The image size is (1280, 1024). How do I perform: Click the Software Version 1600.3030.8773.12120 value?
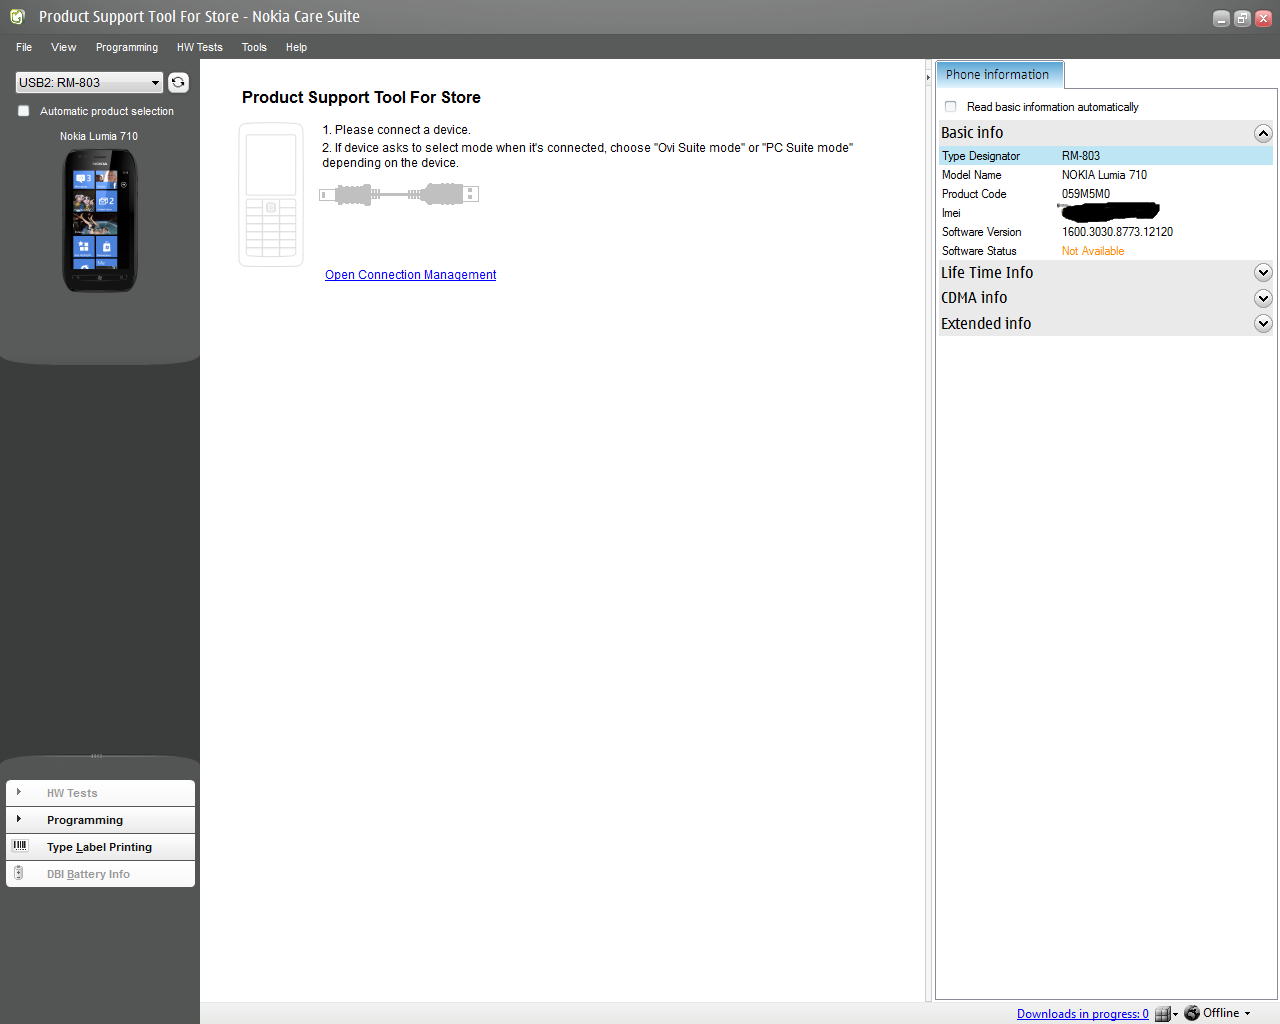click(1117, 232)
